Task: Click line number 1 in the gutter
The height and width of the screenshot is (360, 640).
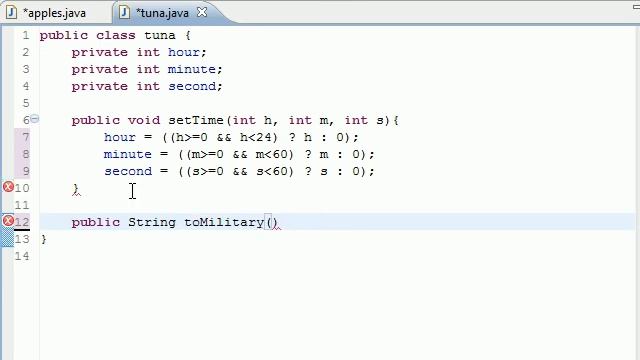Action: pyautogui.click(x=26, y=36)
